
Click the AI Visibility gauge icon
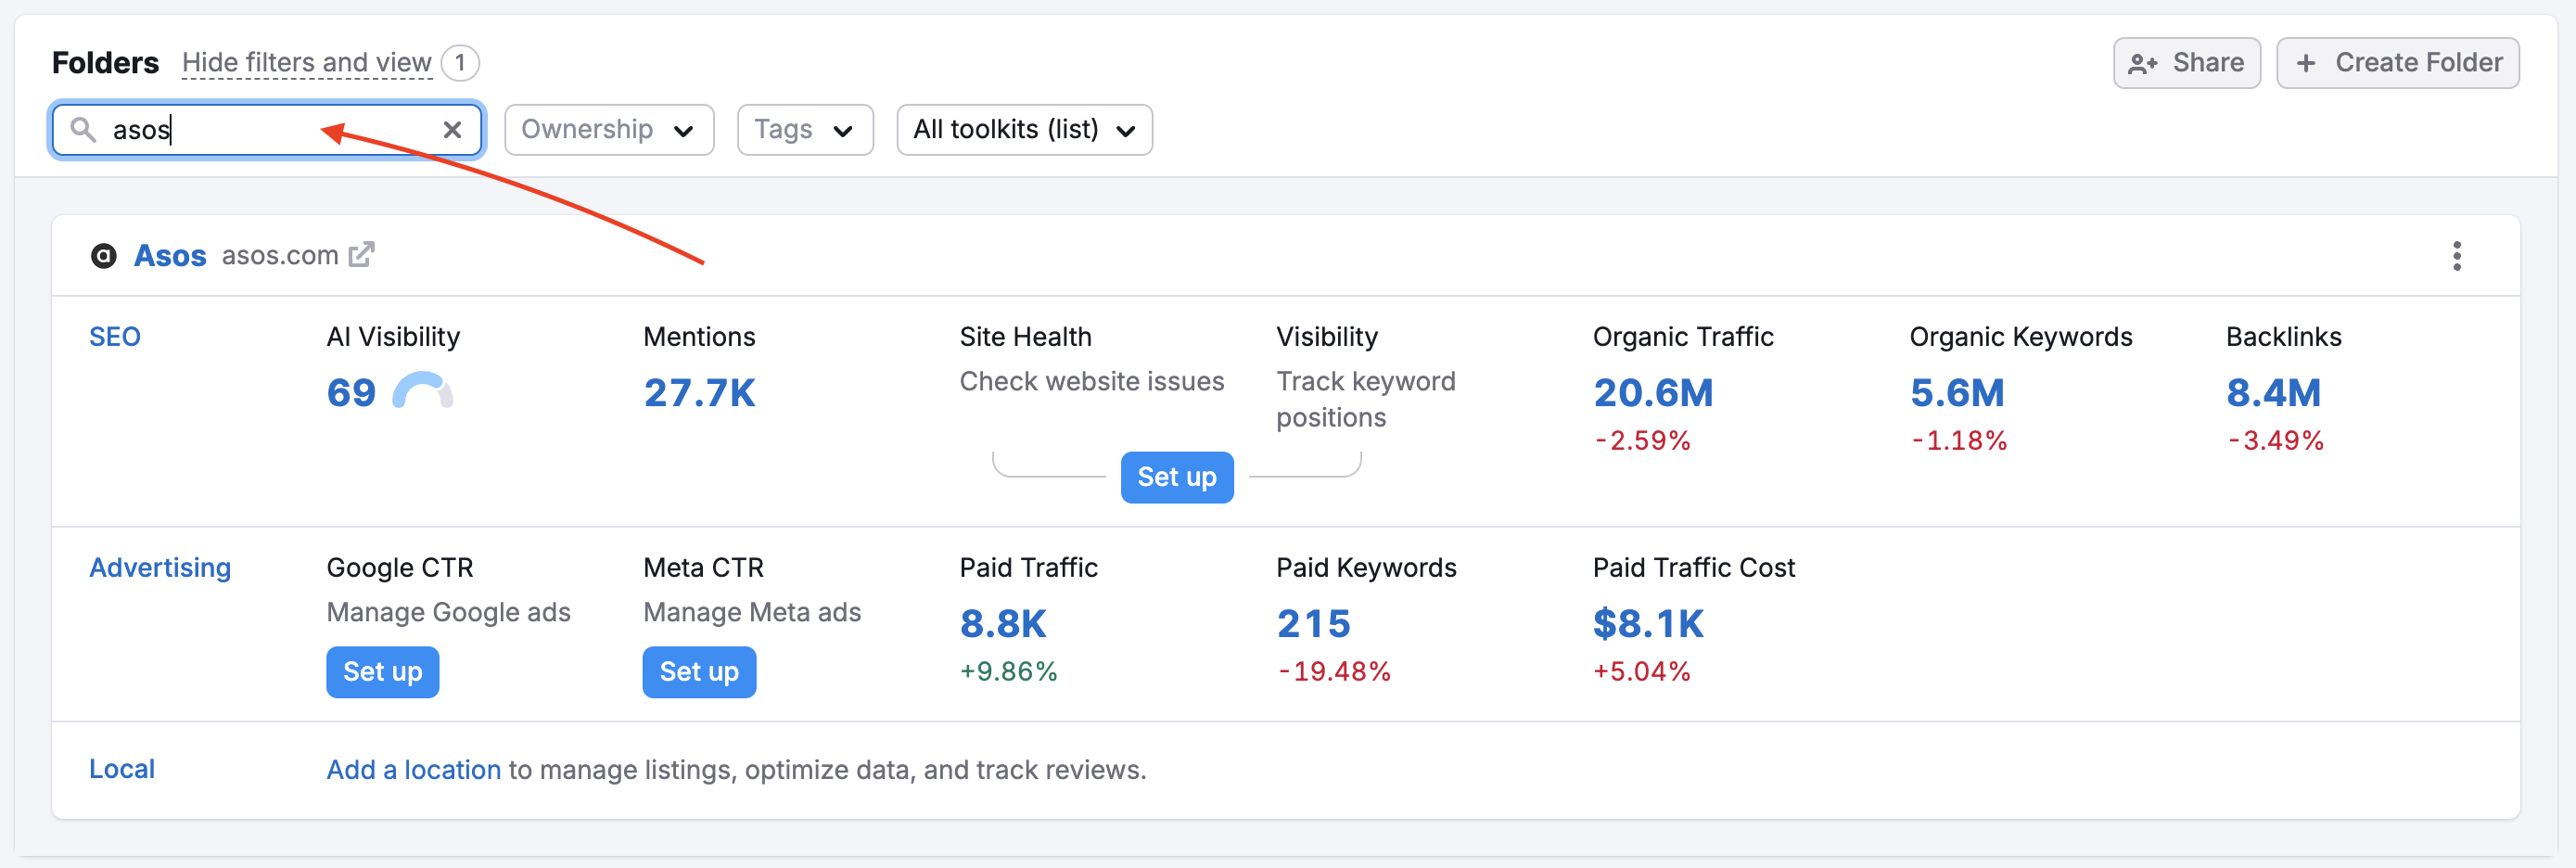tap(422, 392)
